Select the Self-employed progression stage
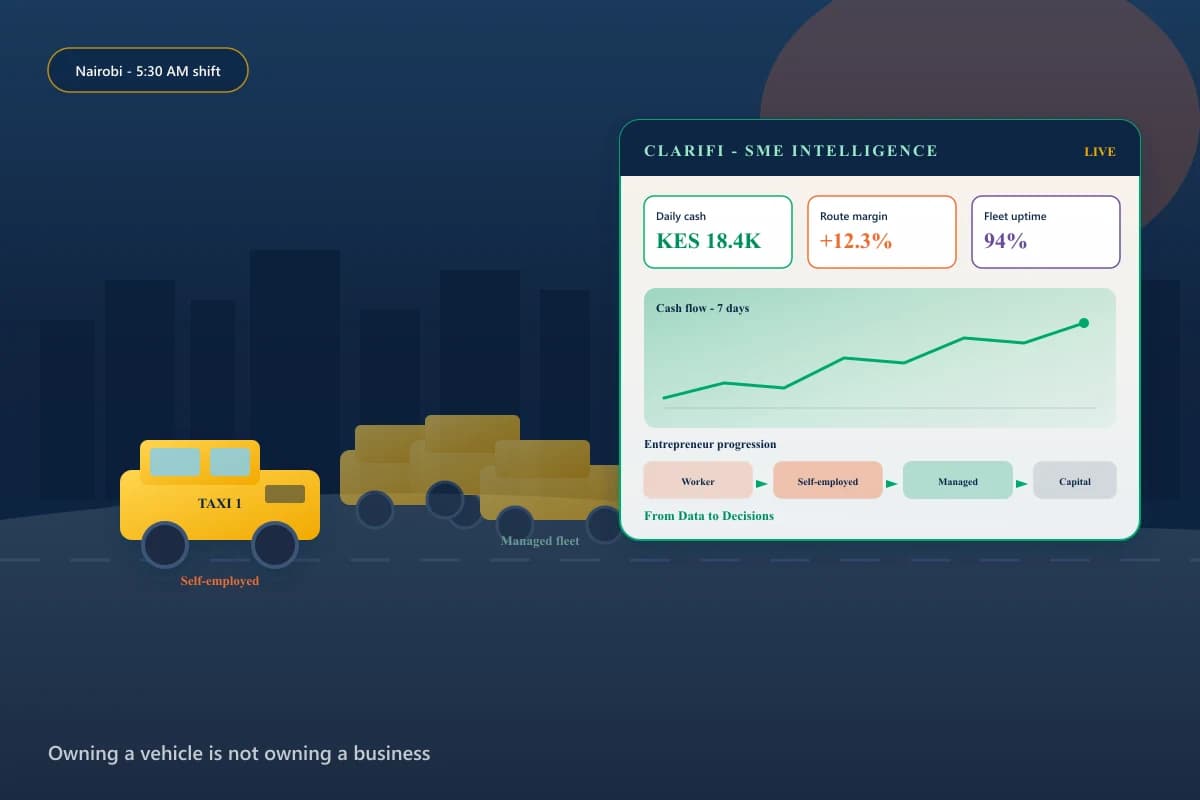Screen dimensions: 1200x800 coord(828,481)
